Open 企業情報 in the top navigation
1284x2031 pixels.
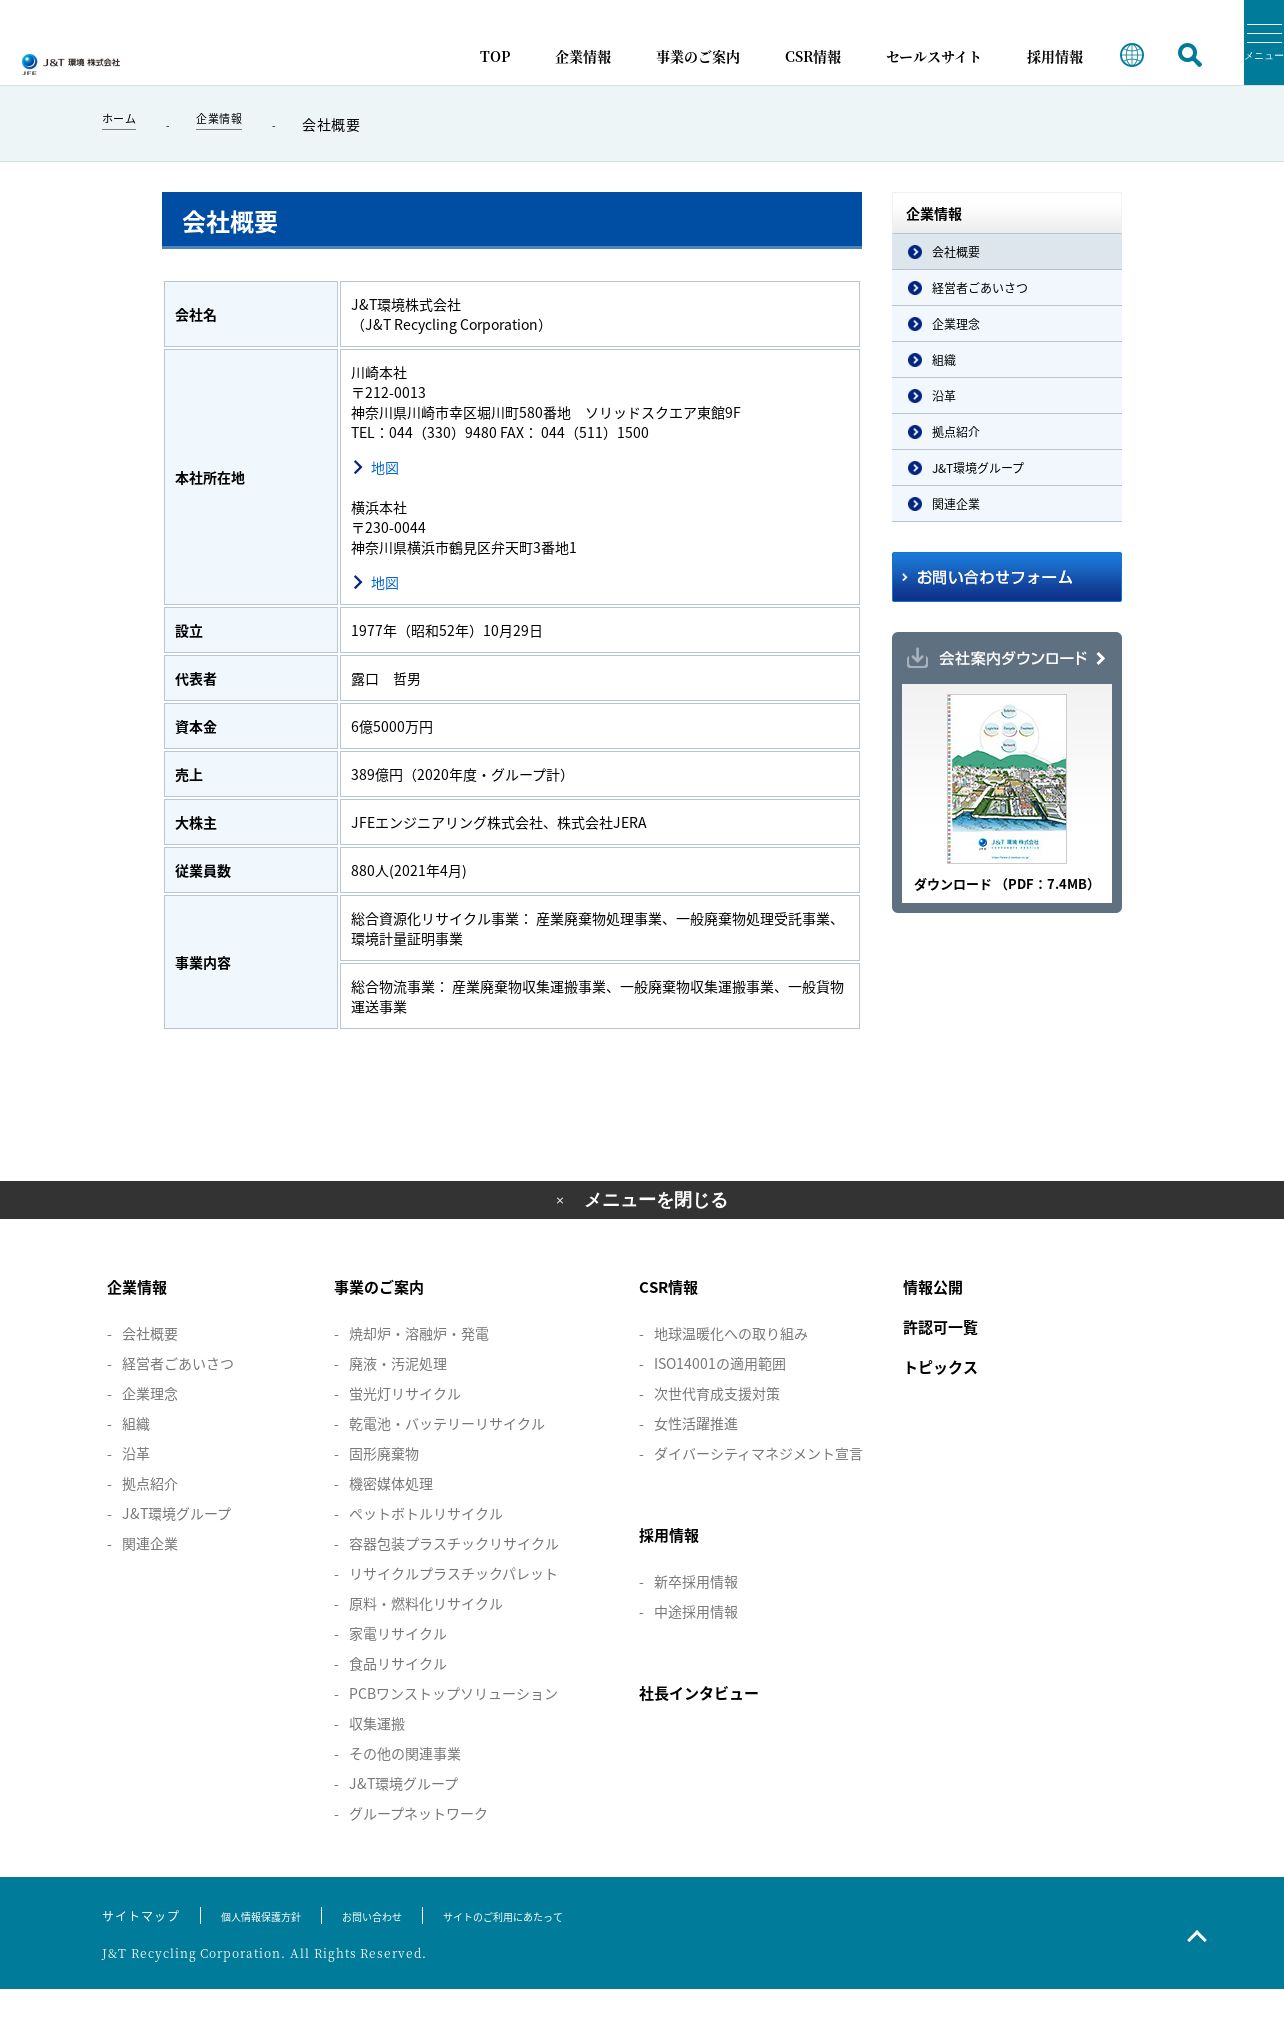pyautogui.click(x=583, y=57)
